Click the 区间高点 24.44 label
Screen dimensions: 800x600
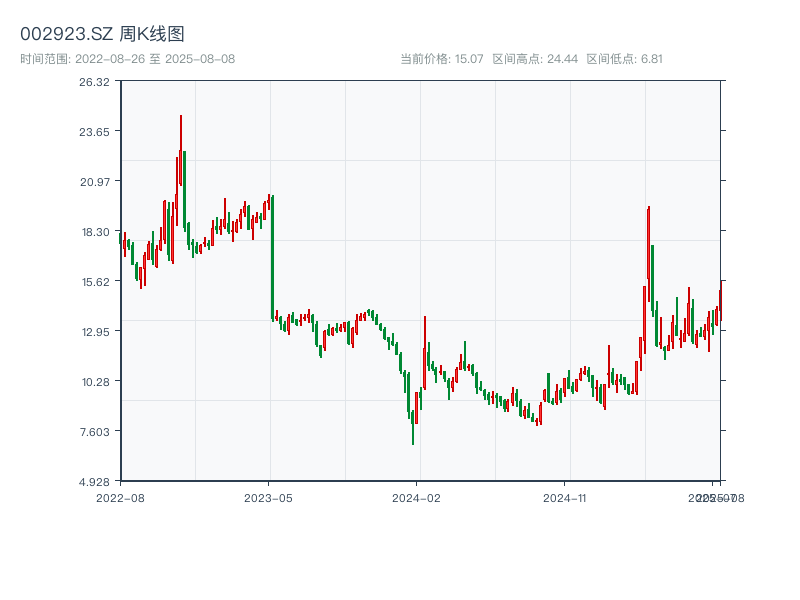click(535, 59)
